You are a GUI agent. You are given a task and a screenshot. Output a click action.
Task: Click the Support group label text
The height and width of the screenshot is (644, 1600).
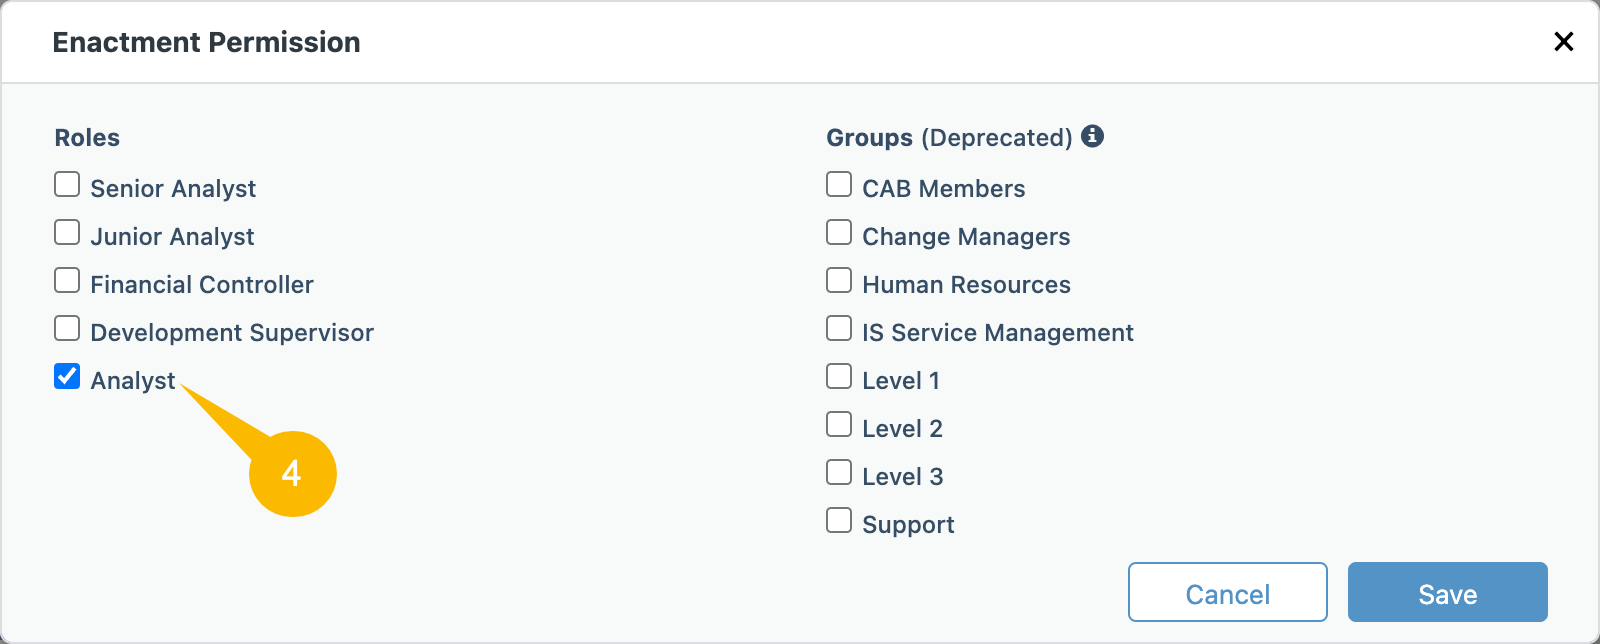pyautogui.click(x=908, y=525)
